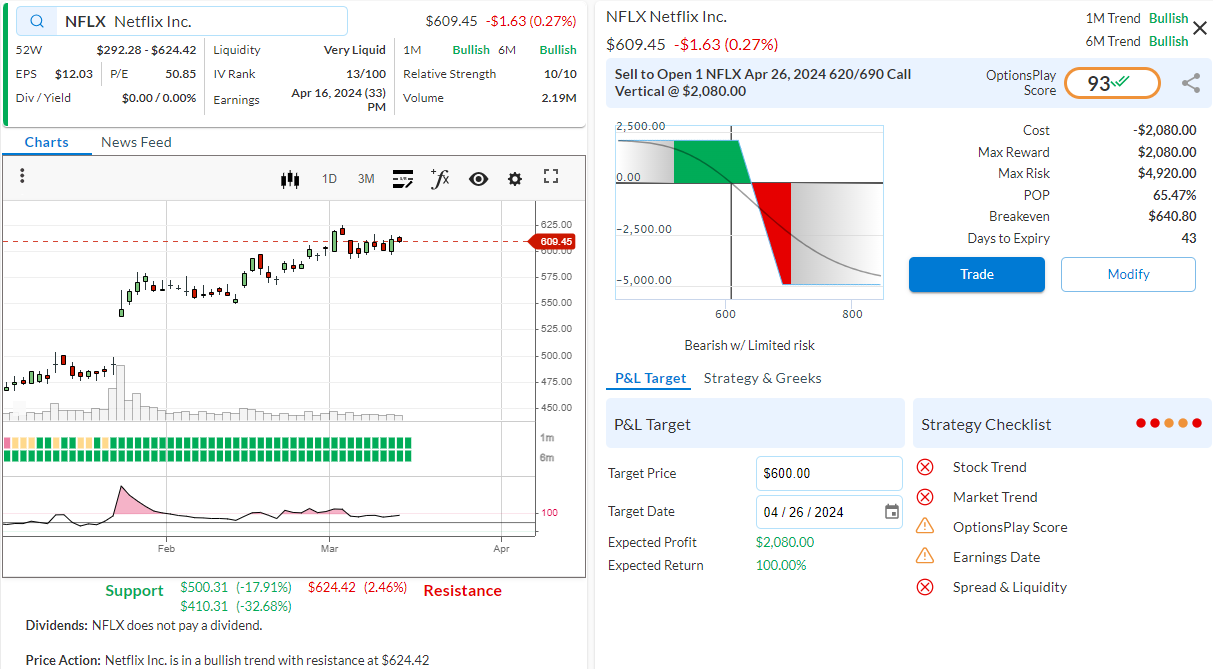The width and height of the screenshot is (1213, 669).
Task: Click the 52W range $292.28 - $624.42
Action: [146, 50]
